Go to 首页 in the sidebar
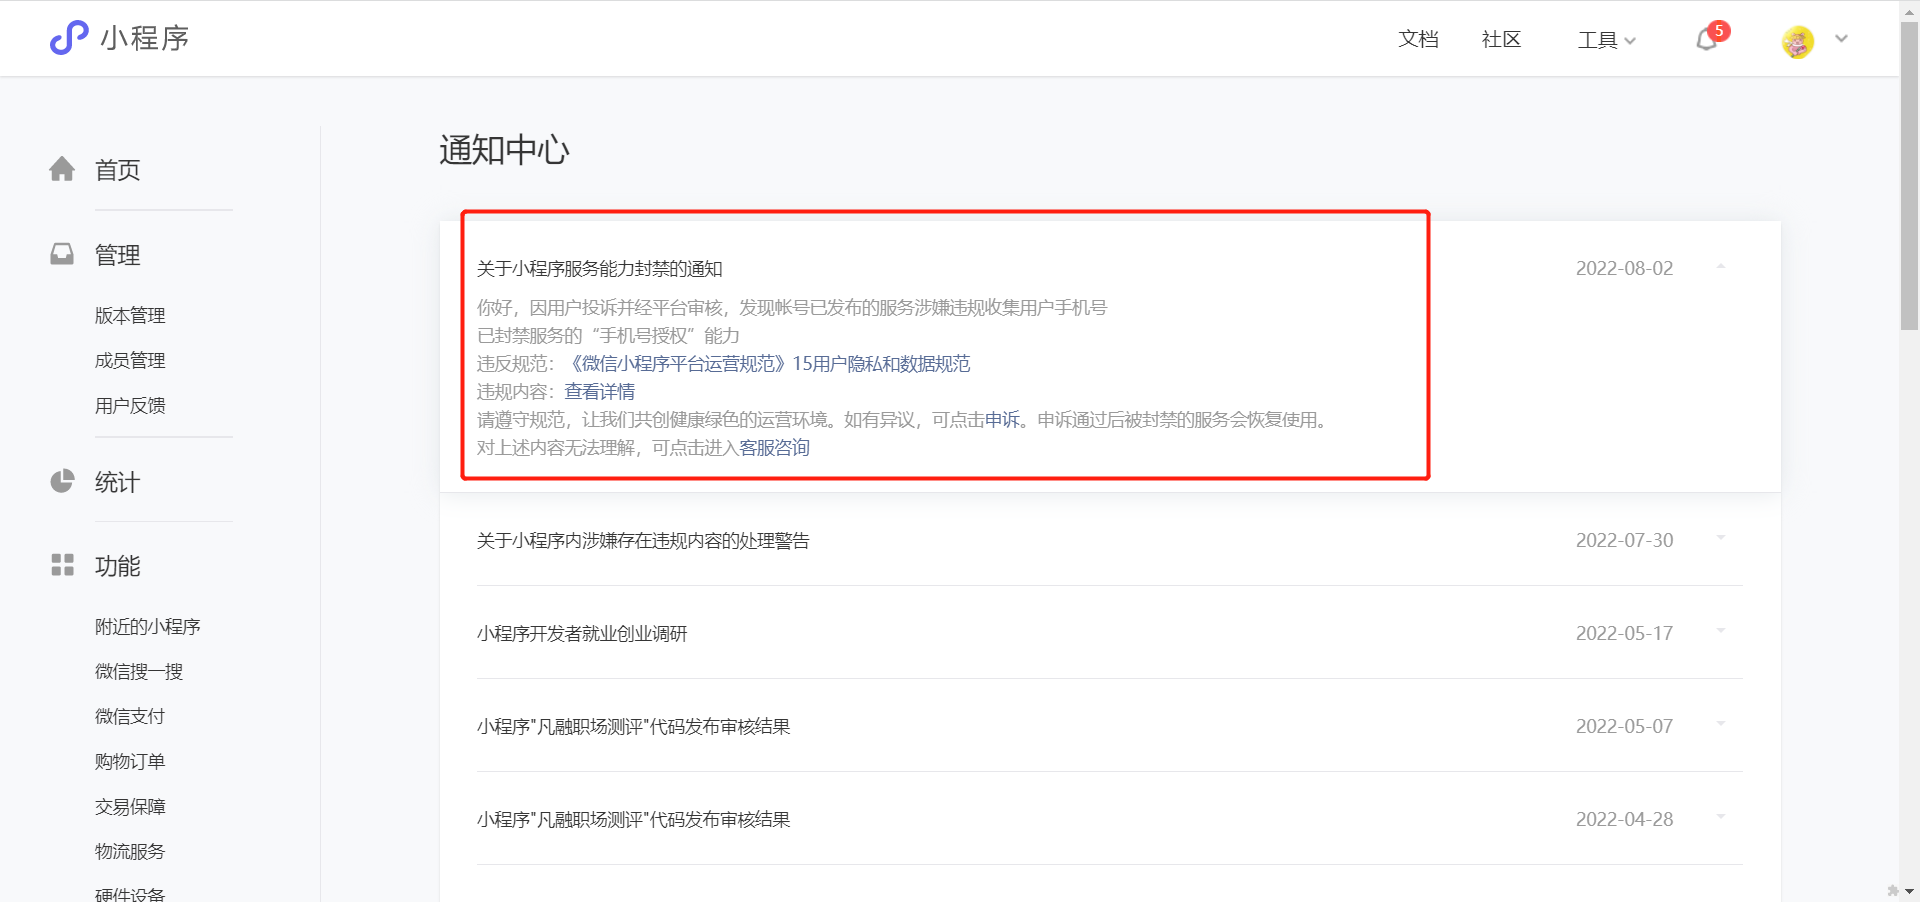 pyautogui.click(x=117, y=170)
